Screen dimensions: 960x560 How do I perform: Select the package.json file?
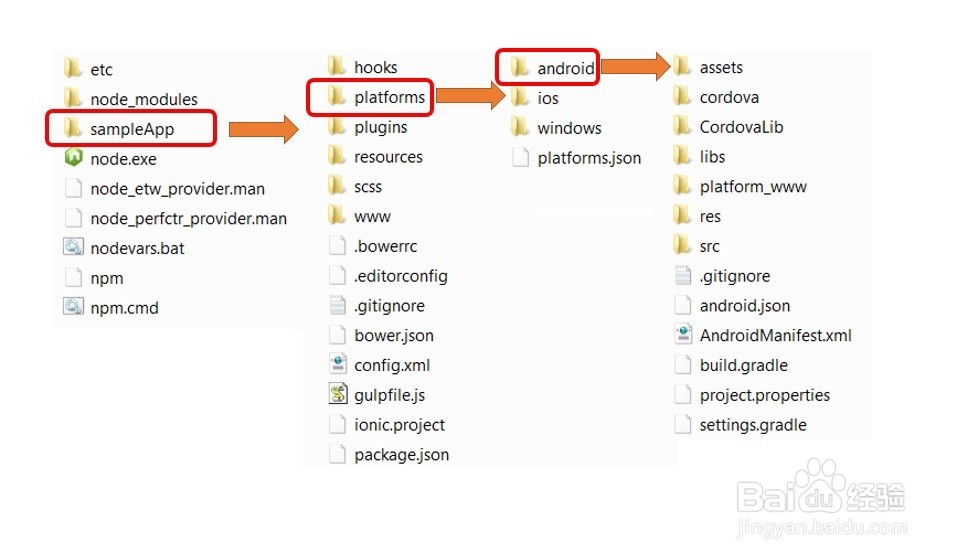[x=401, y=455]
